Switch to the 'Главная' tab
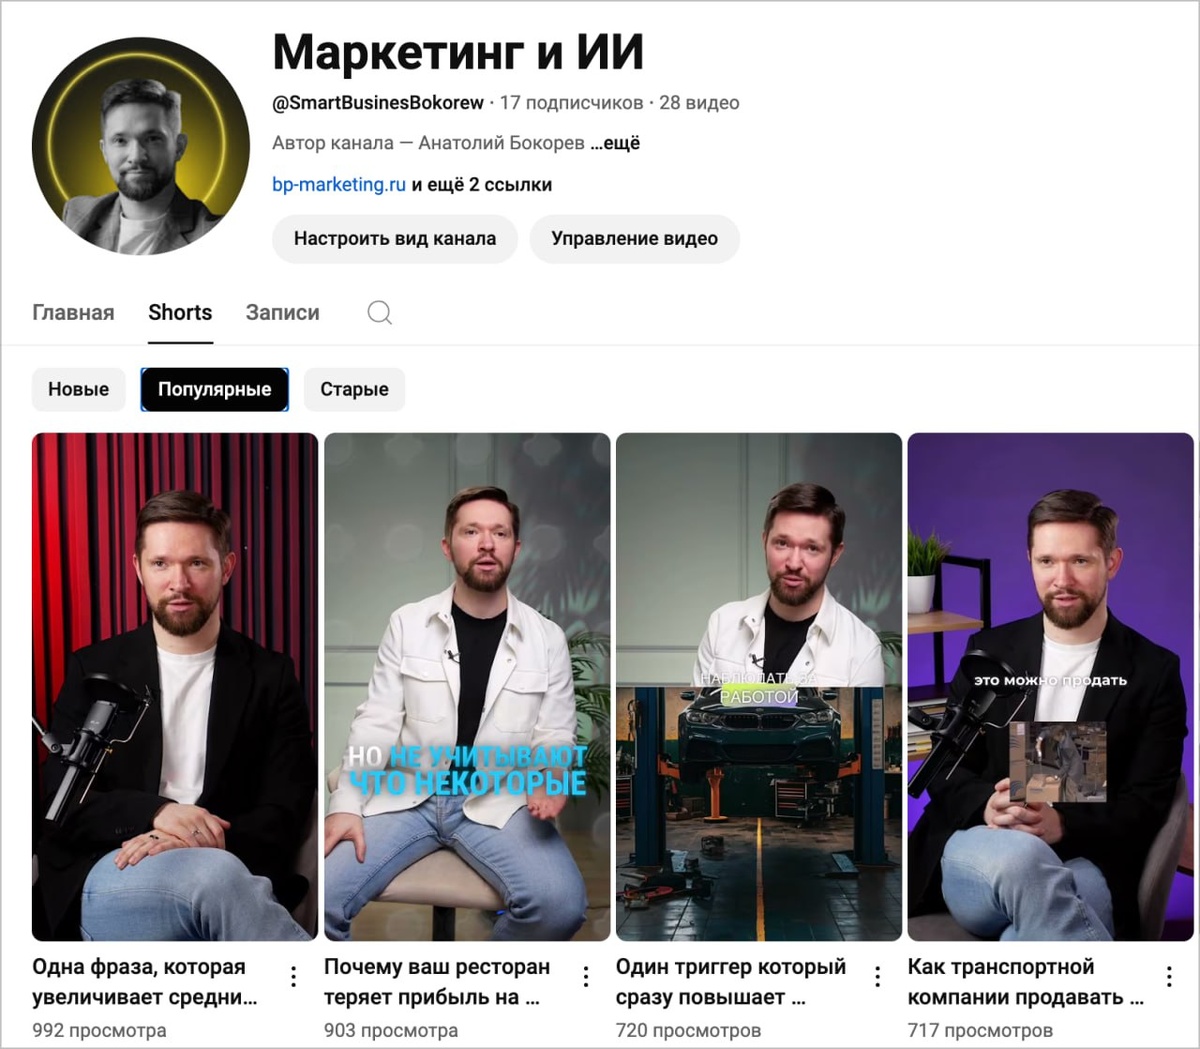 pos(73,312)
